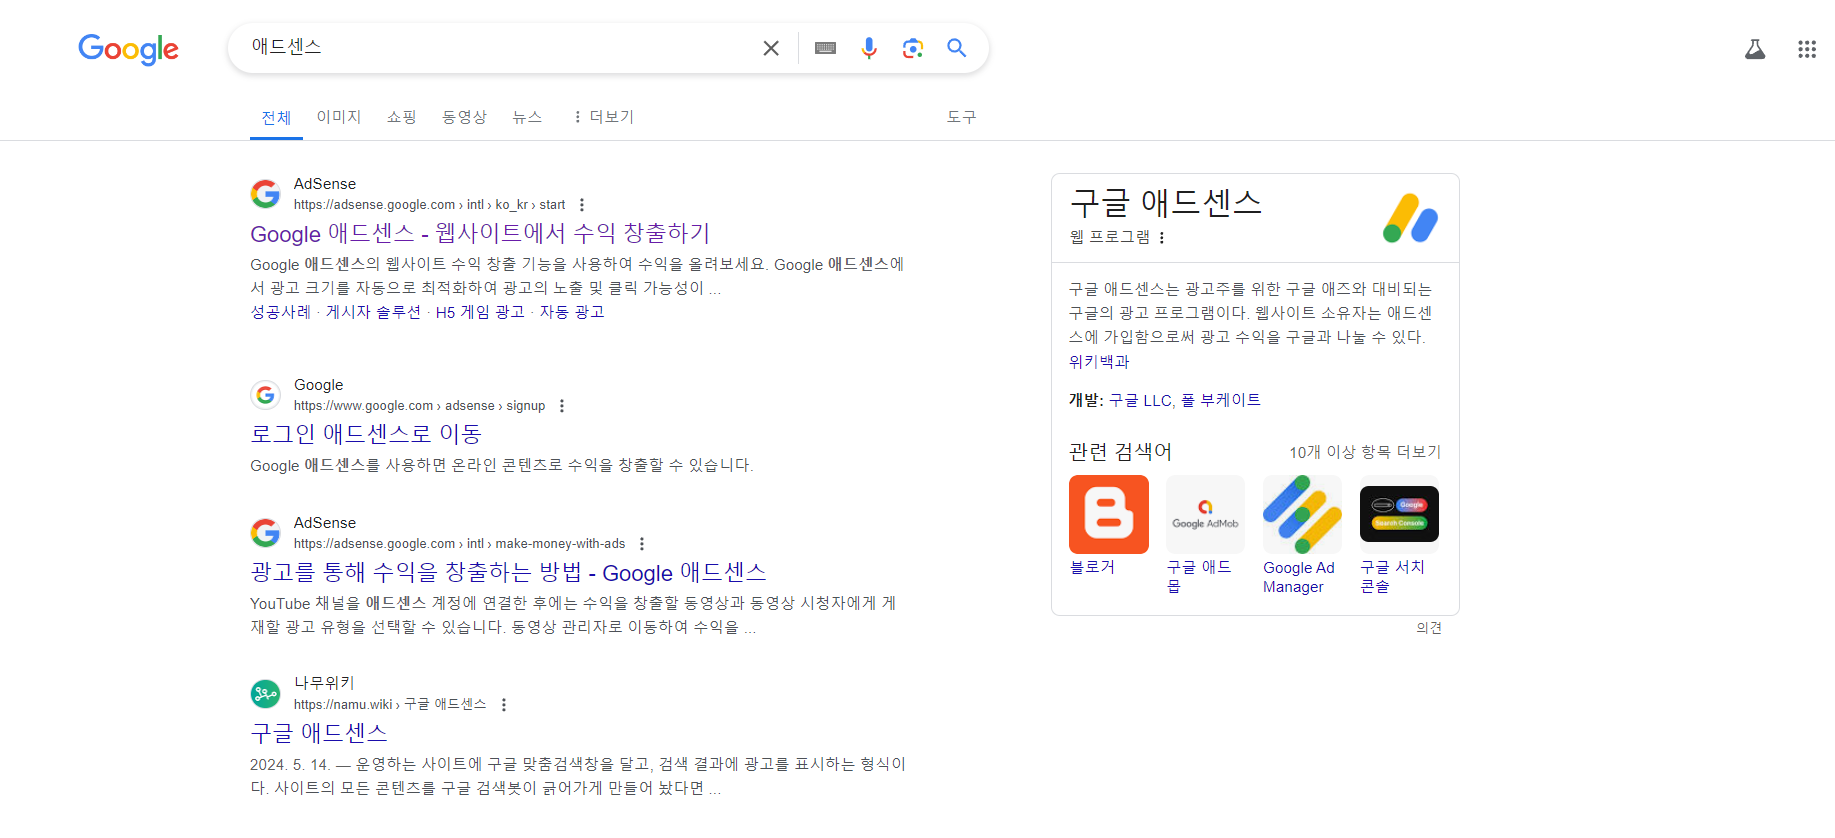This screenshot has width=1835, height=838.
Task: Open the 블로거 related search thumbnail
Action: [x=1109, y=514]
